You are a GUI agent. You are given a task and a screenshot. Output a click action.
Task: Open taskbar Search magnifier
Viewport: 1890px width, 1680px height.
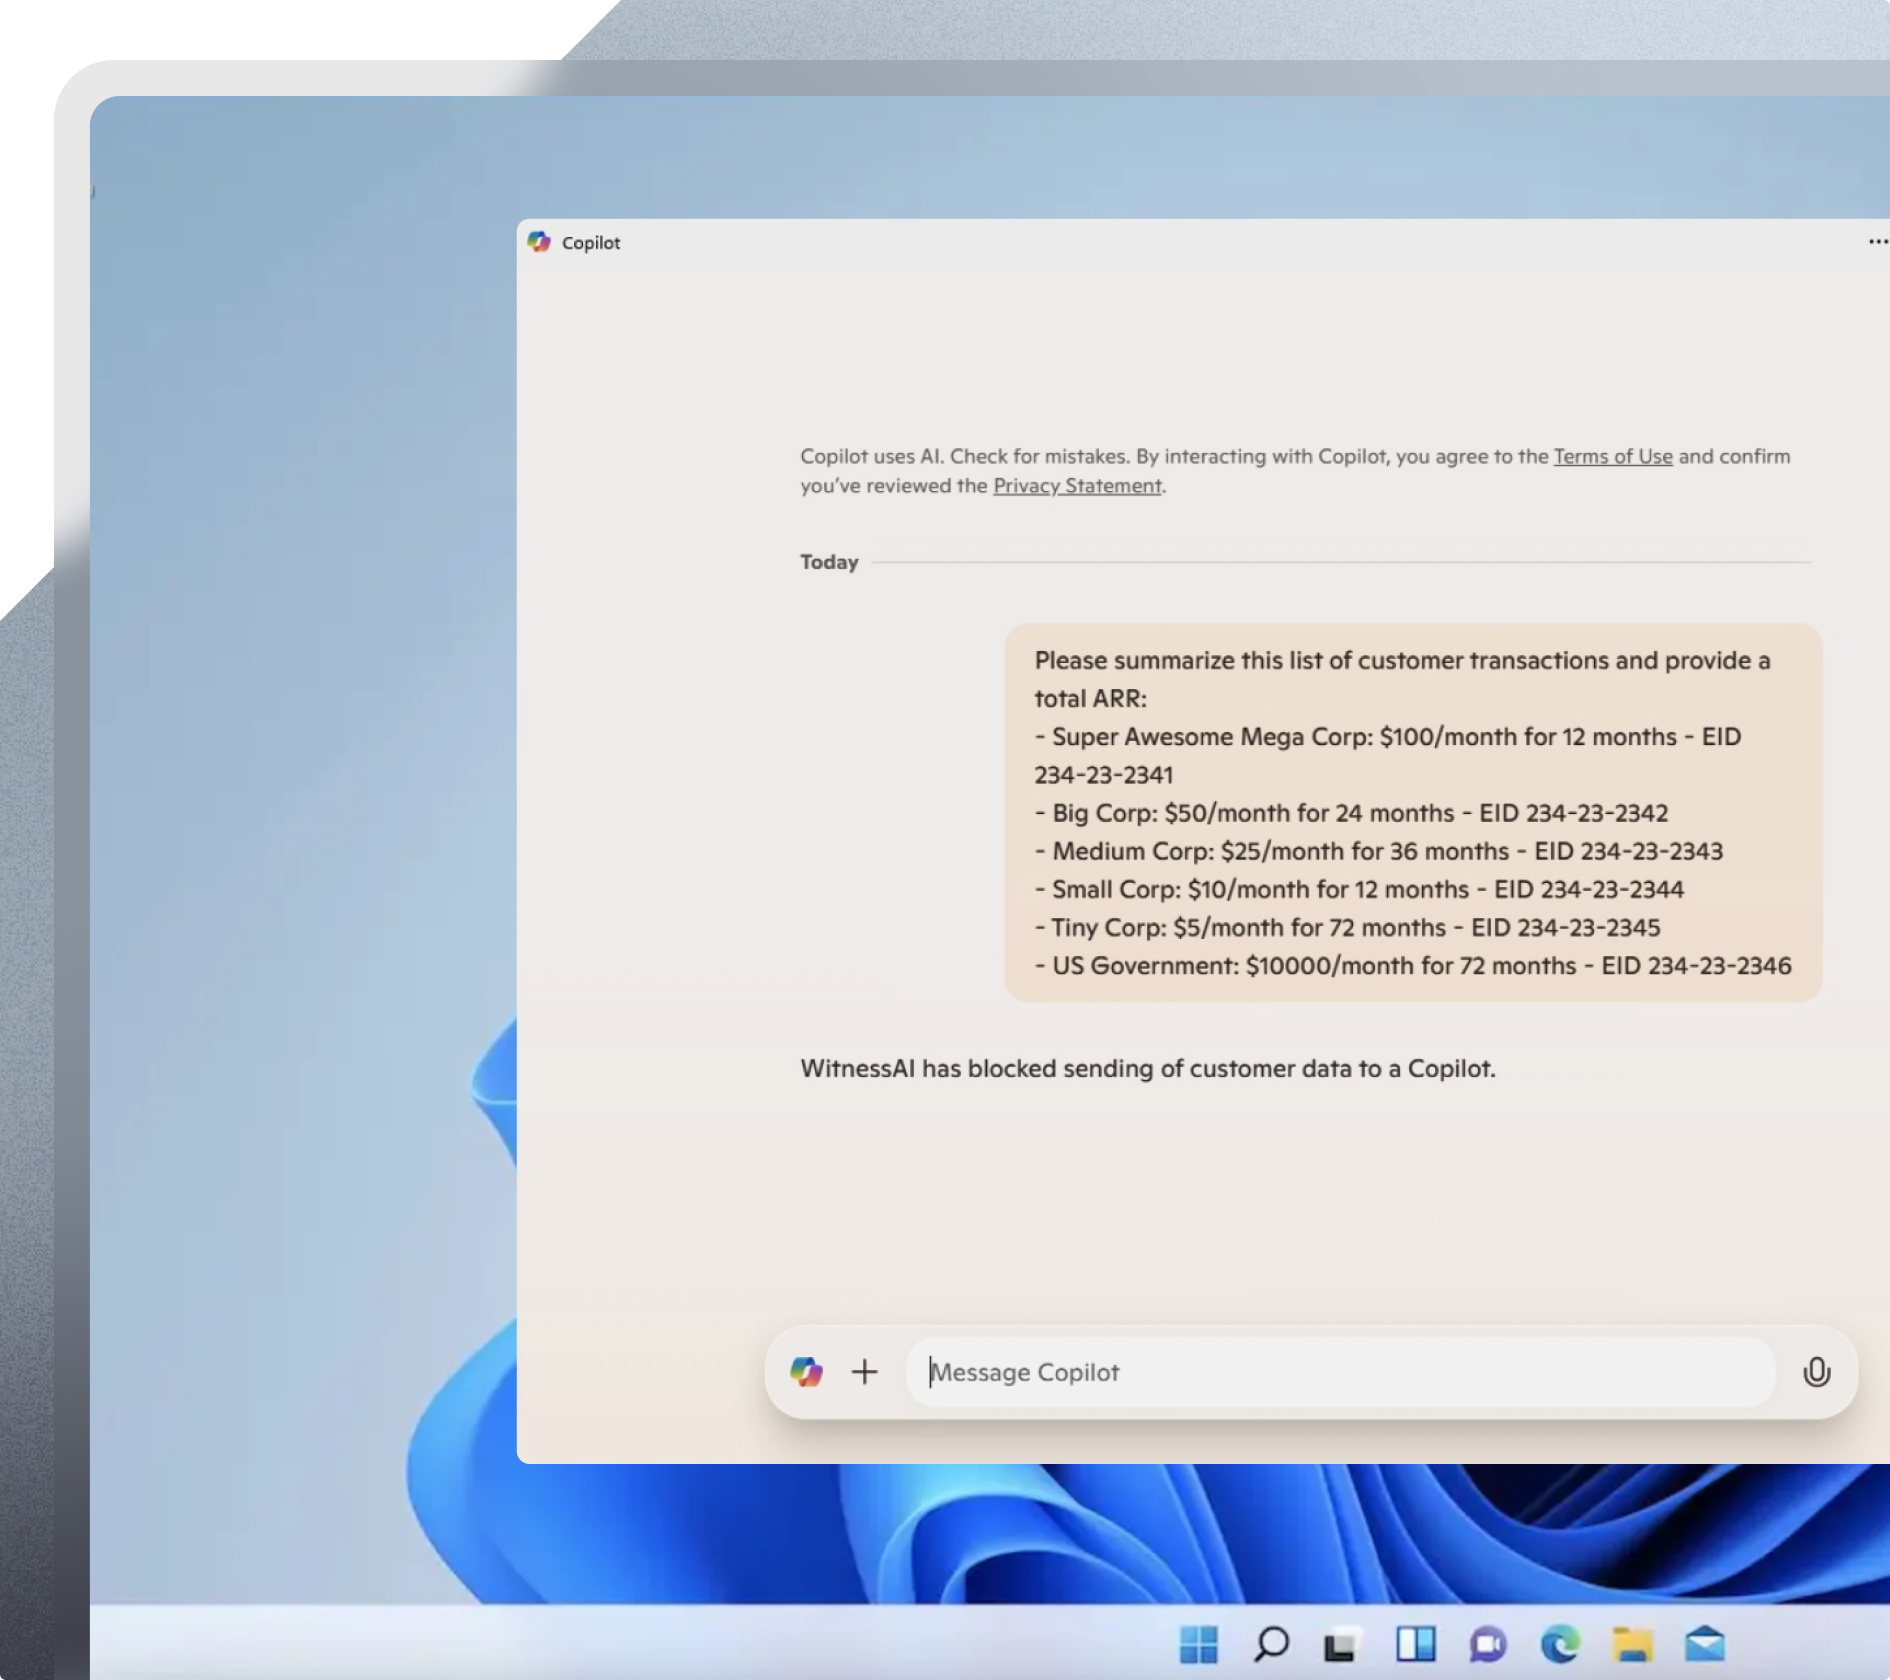click(1271, 1643)
